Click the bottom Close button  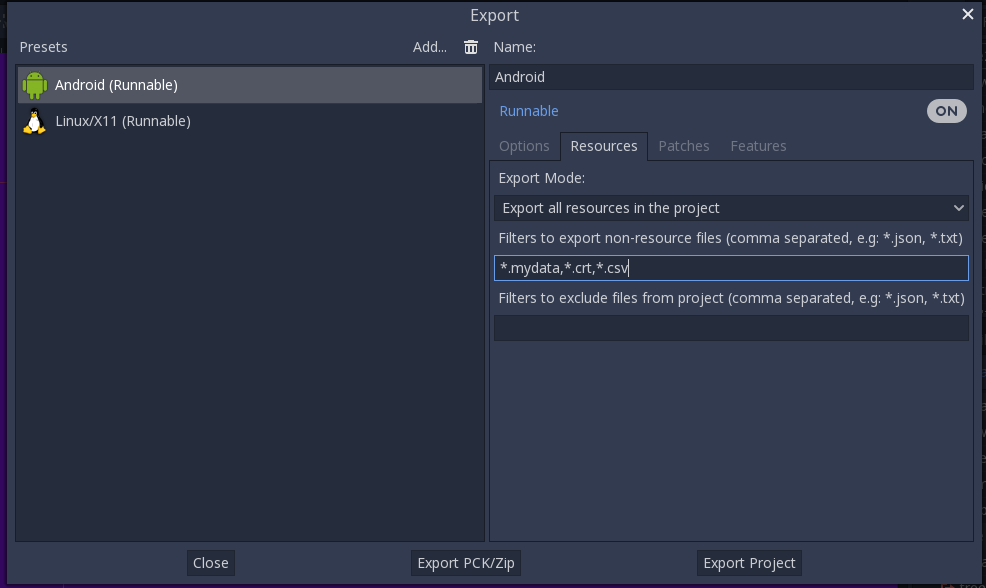click(211, 563)
